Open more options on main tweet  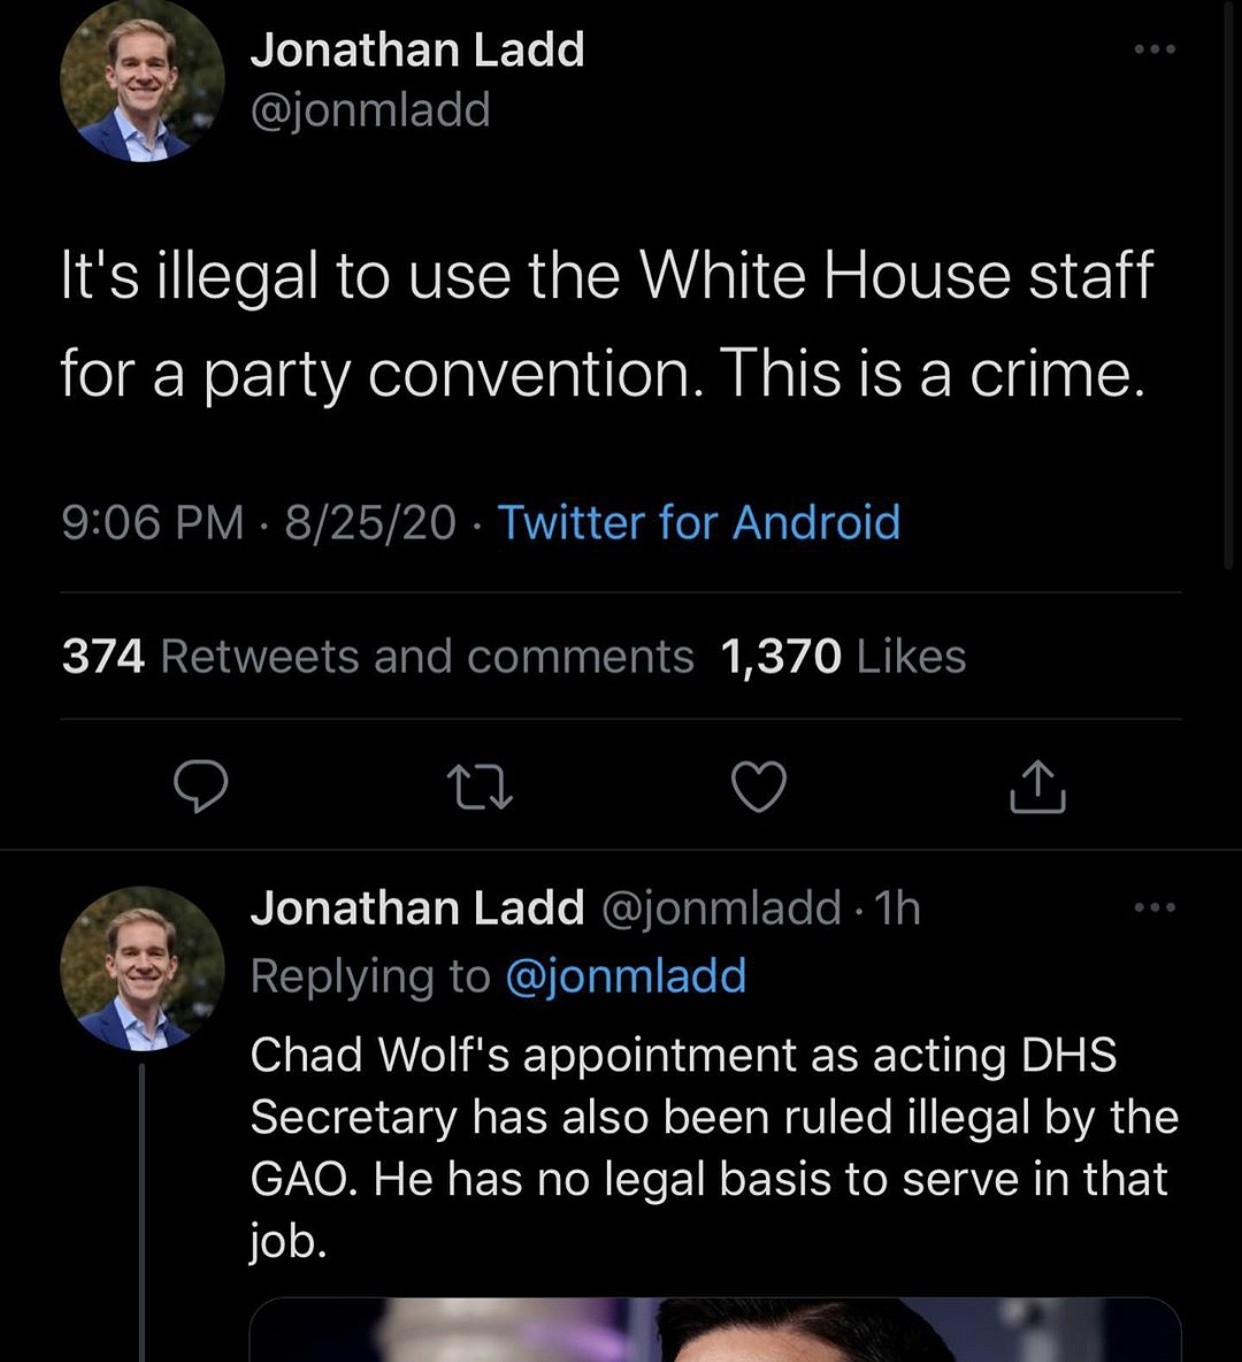1155,48
